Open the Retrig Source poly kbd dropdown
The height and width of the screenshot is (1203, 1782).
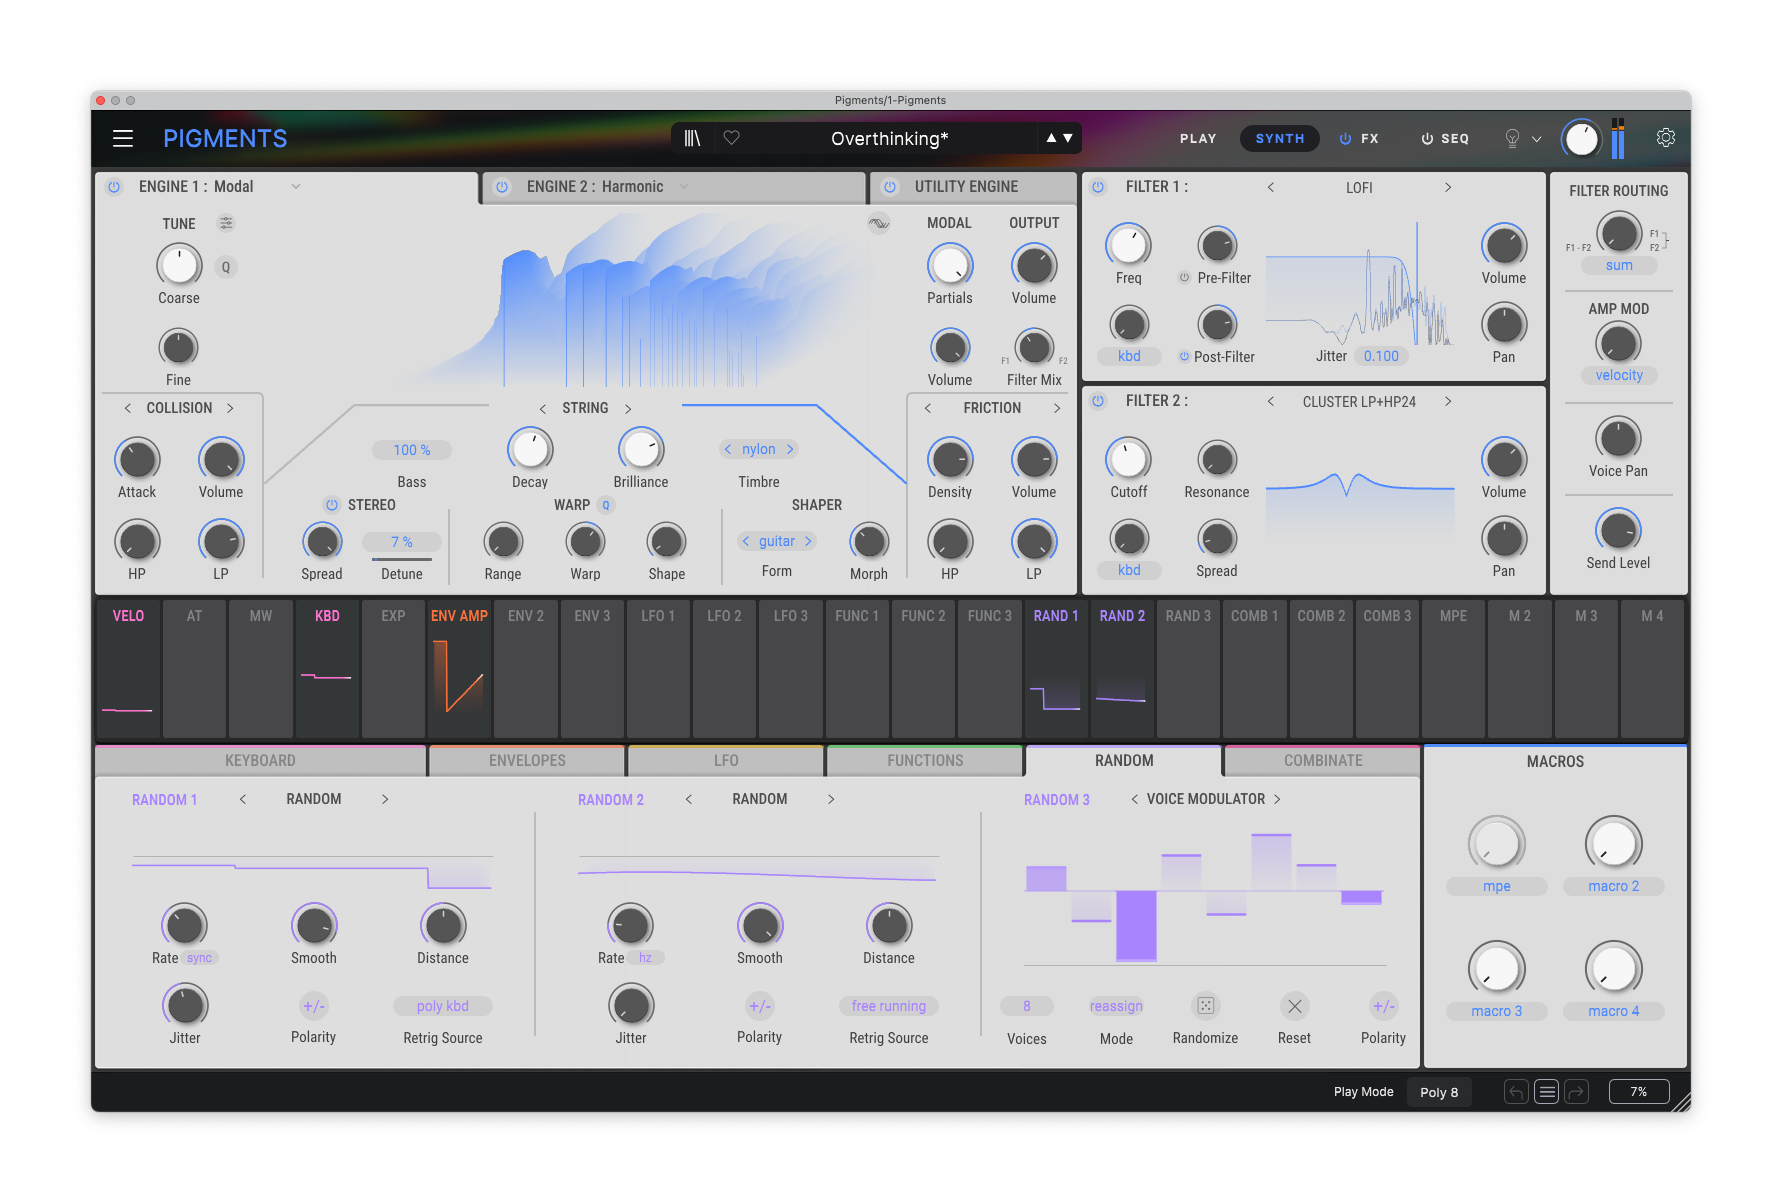442,1006
